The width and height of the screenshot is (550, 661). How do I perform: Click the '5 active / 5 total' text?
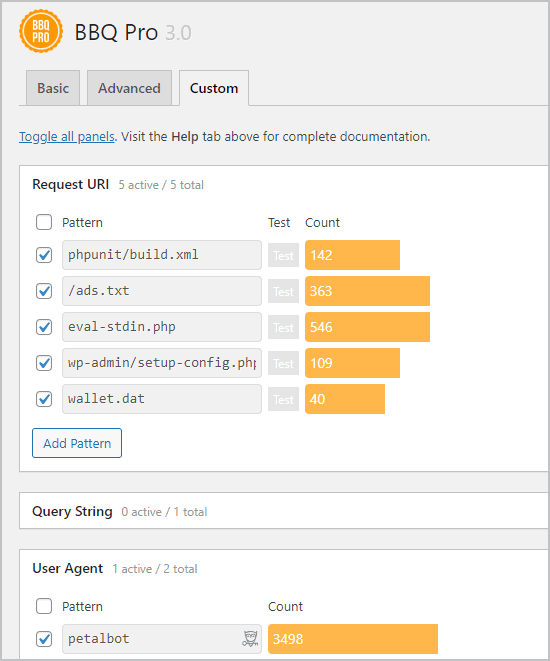161,185
